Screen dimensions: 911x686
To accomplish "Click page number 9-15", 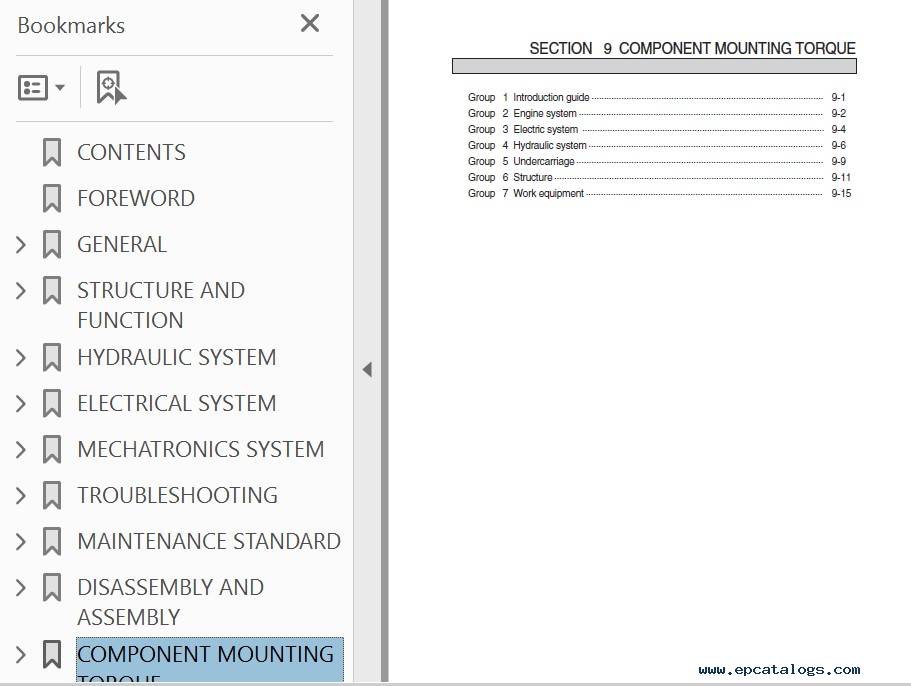I will click(840, 193).
